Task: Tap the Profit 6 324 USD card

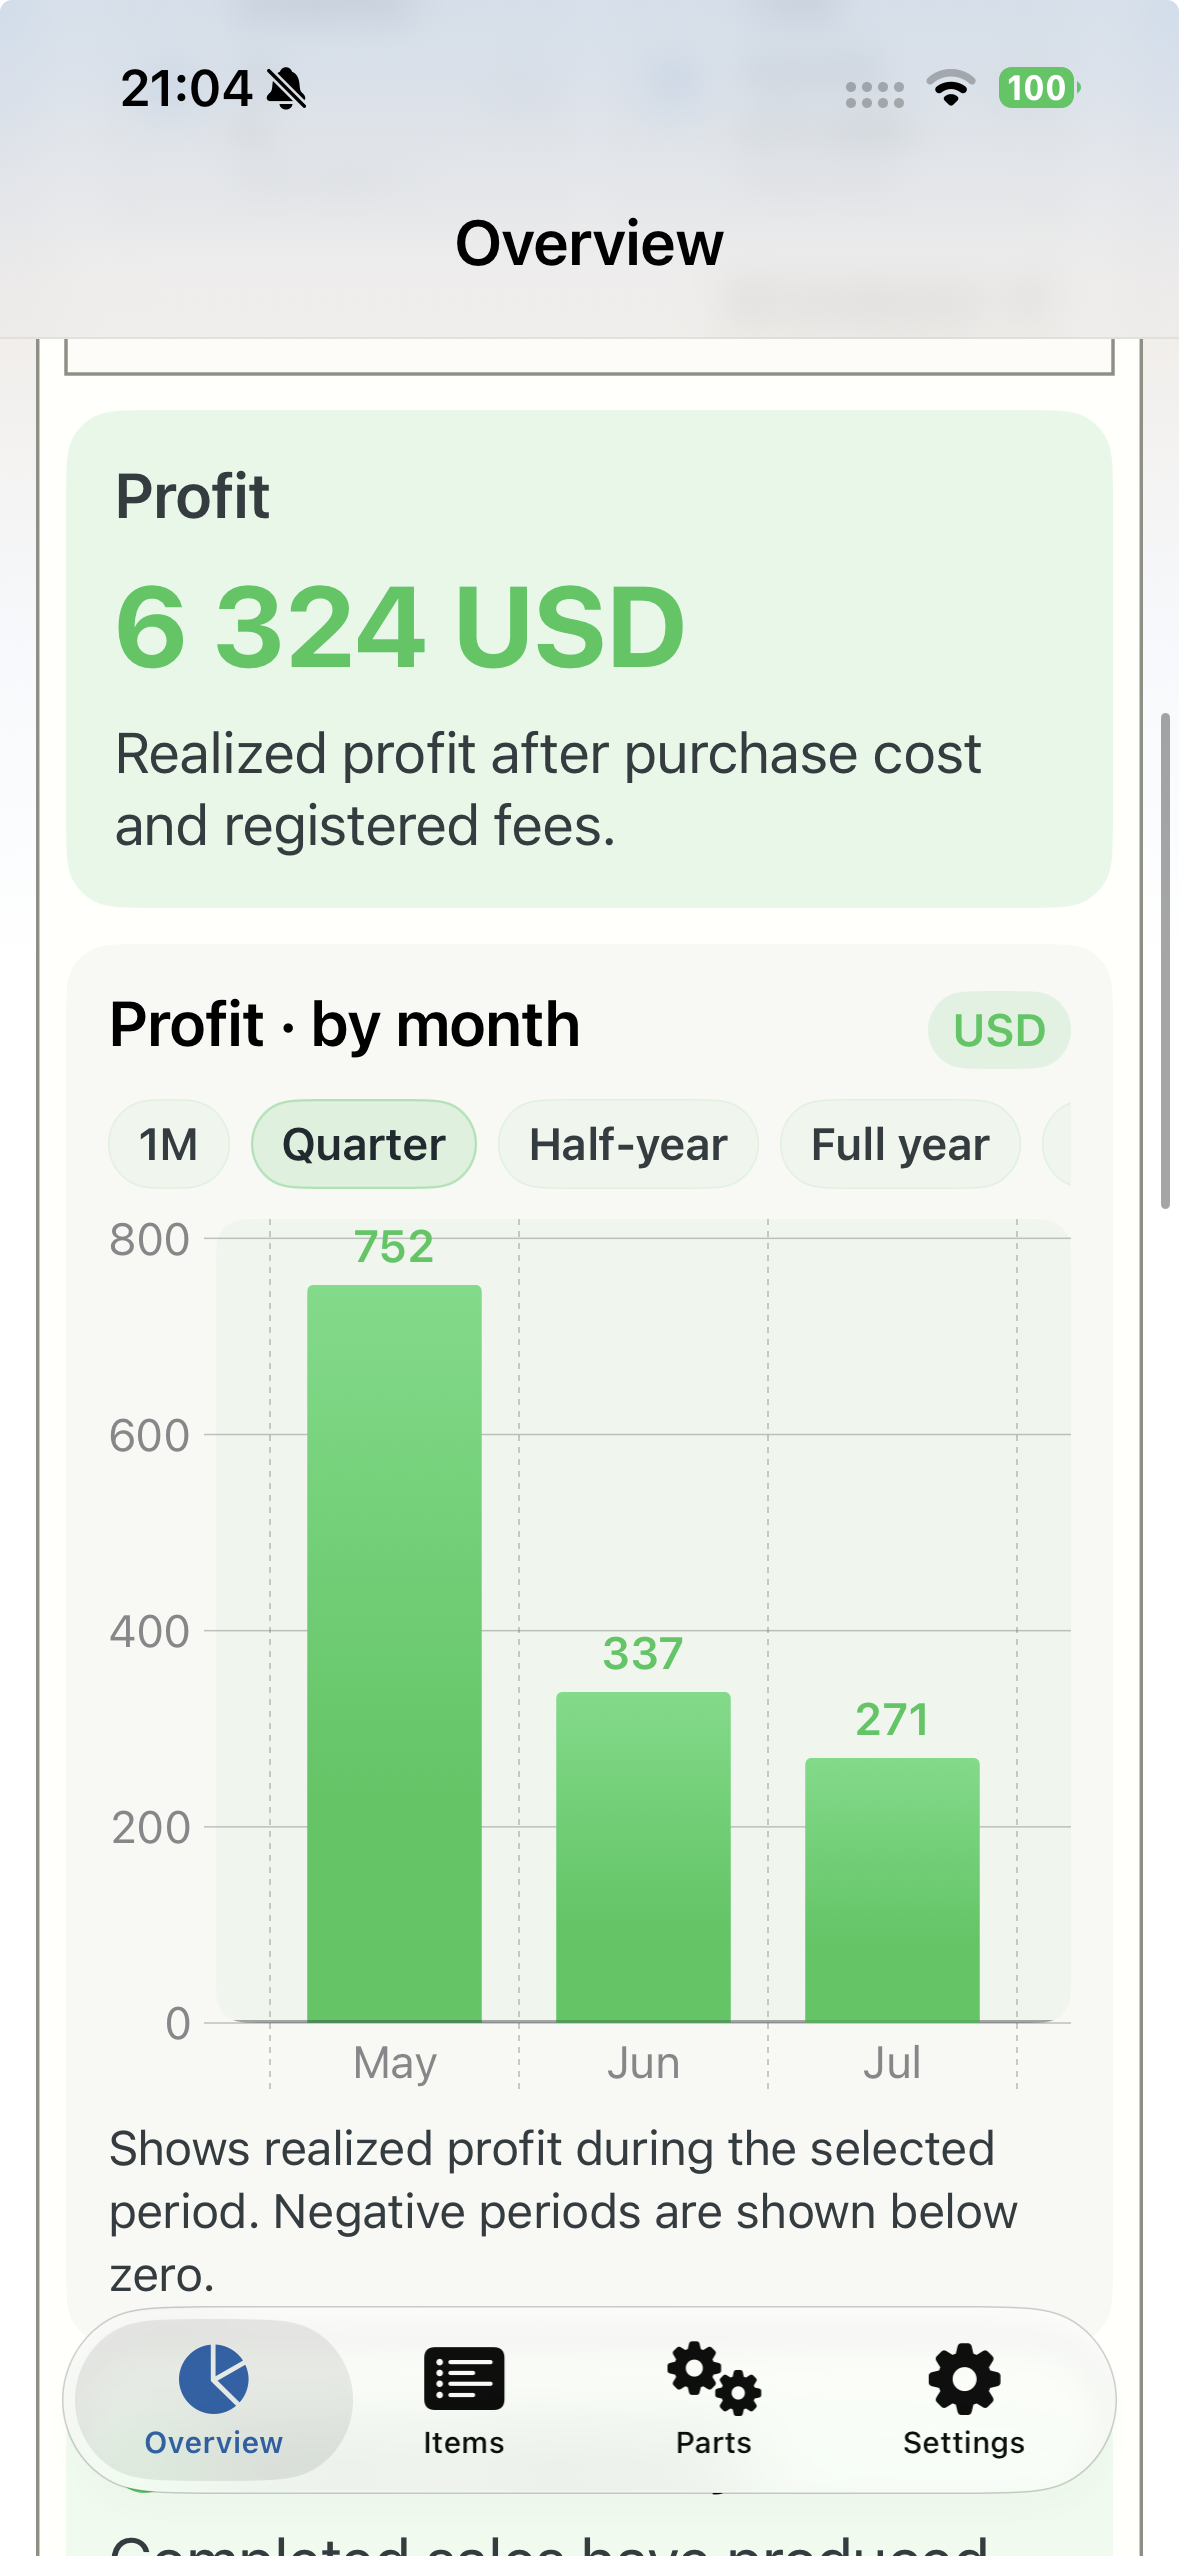Action: (589, 659)
